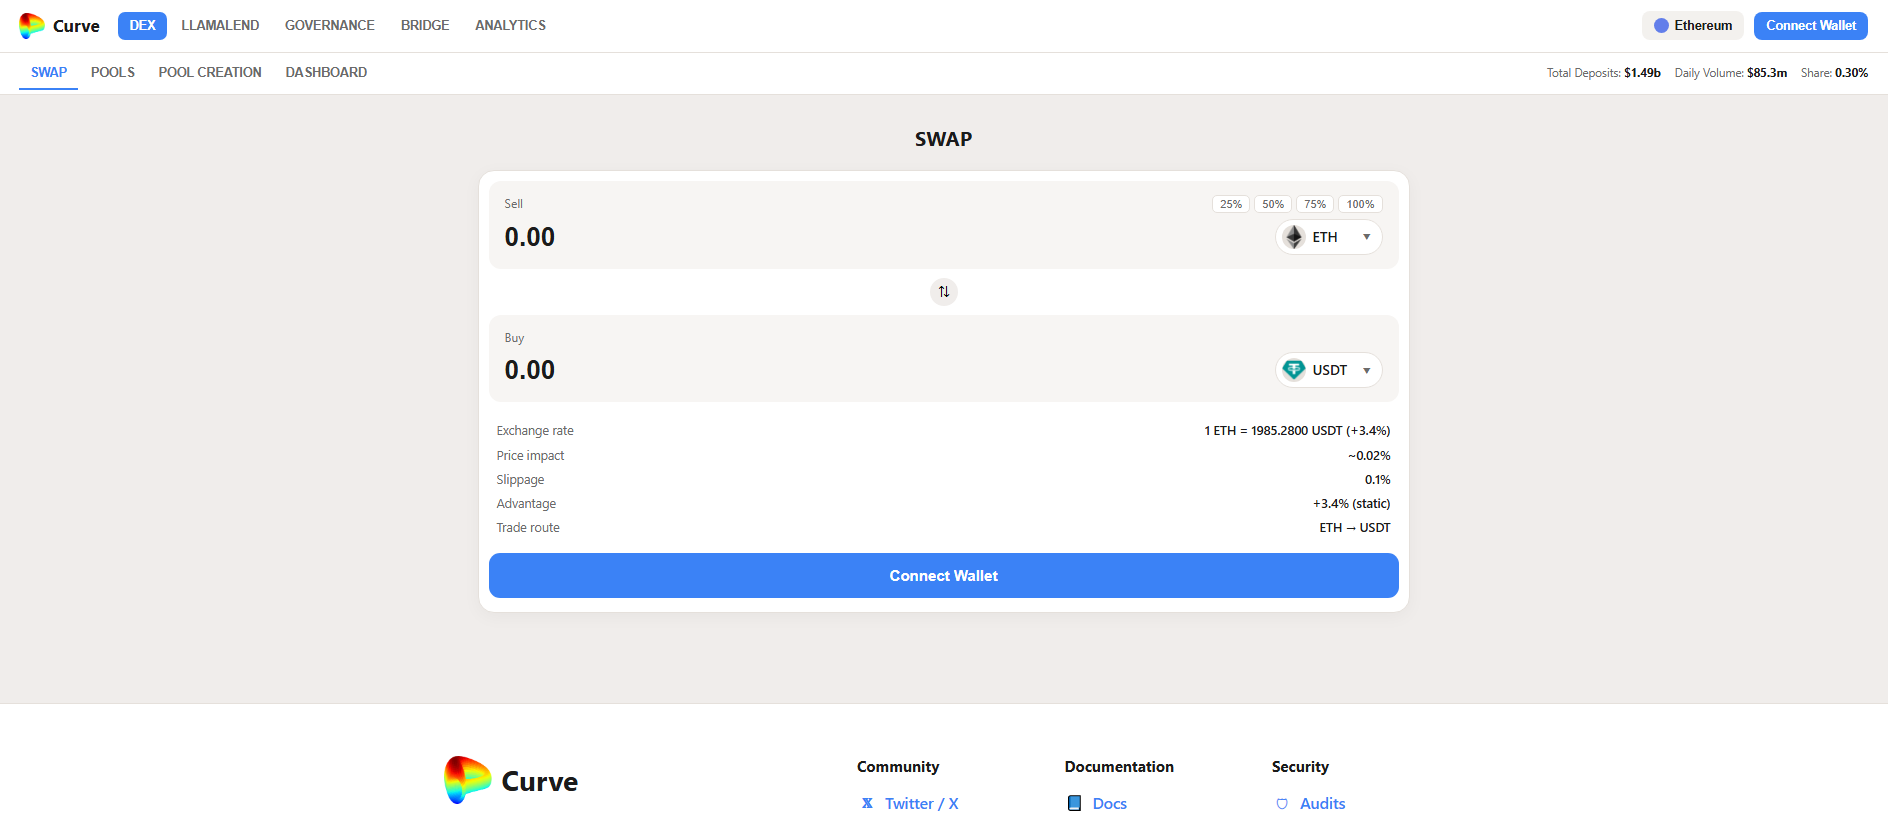Click the Advantage value +3.4% (static)
The height and width of the screenshot is (818, 1888).
(x=1351, y=504)
